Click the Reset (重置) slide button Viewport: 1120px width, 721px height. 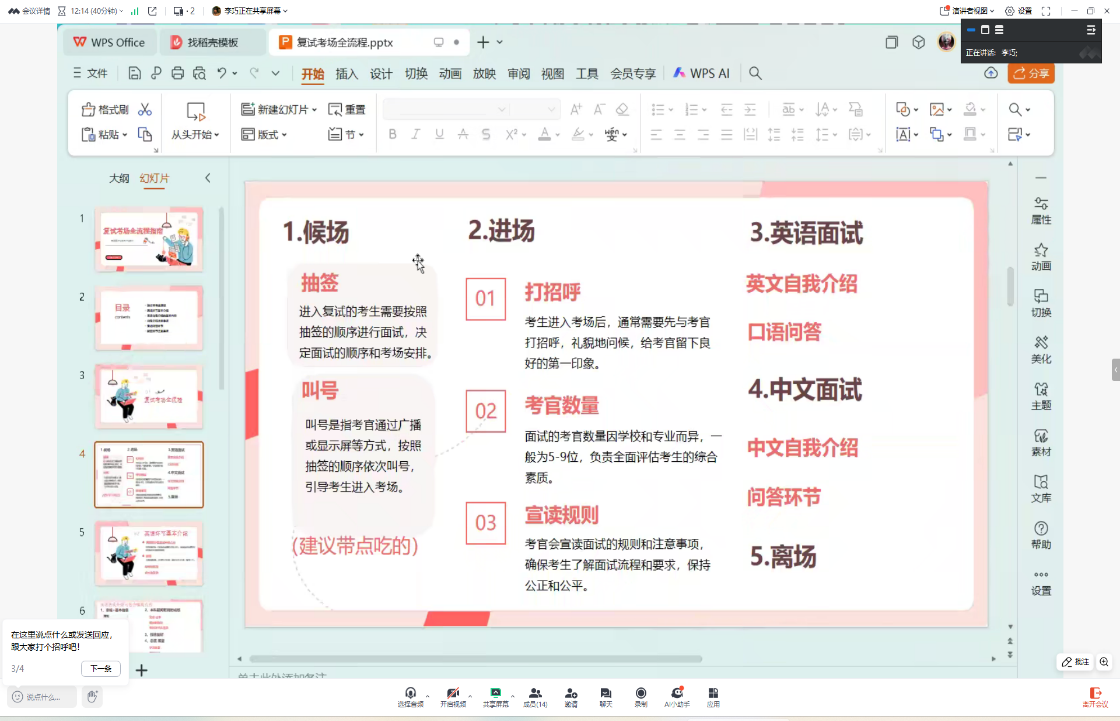click(346, 109)
